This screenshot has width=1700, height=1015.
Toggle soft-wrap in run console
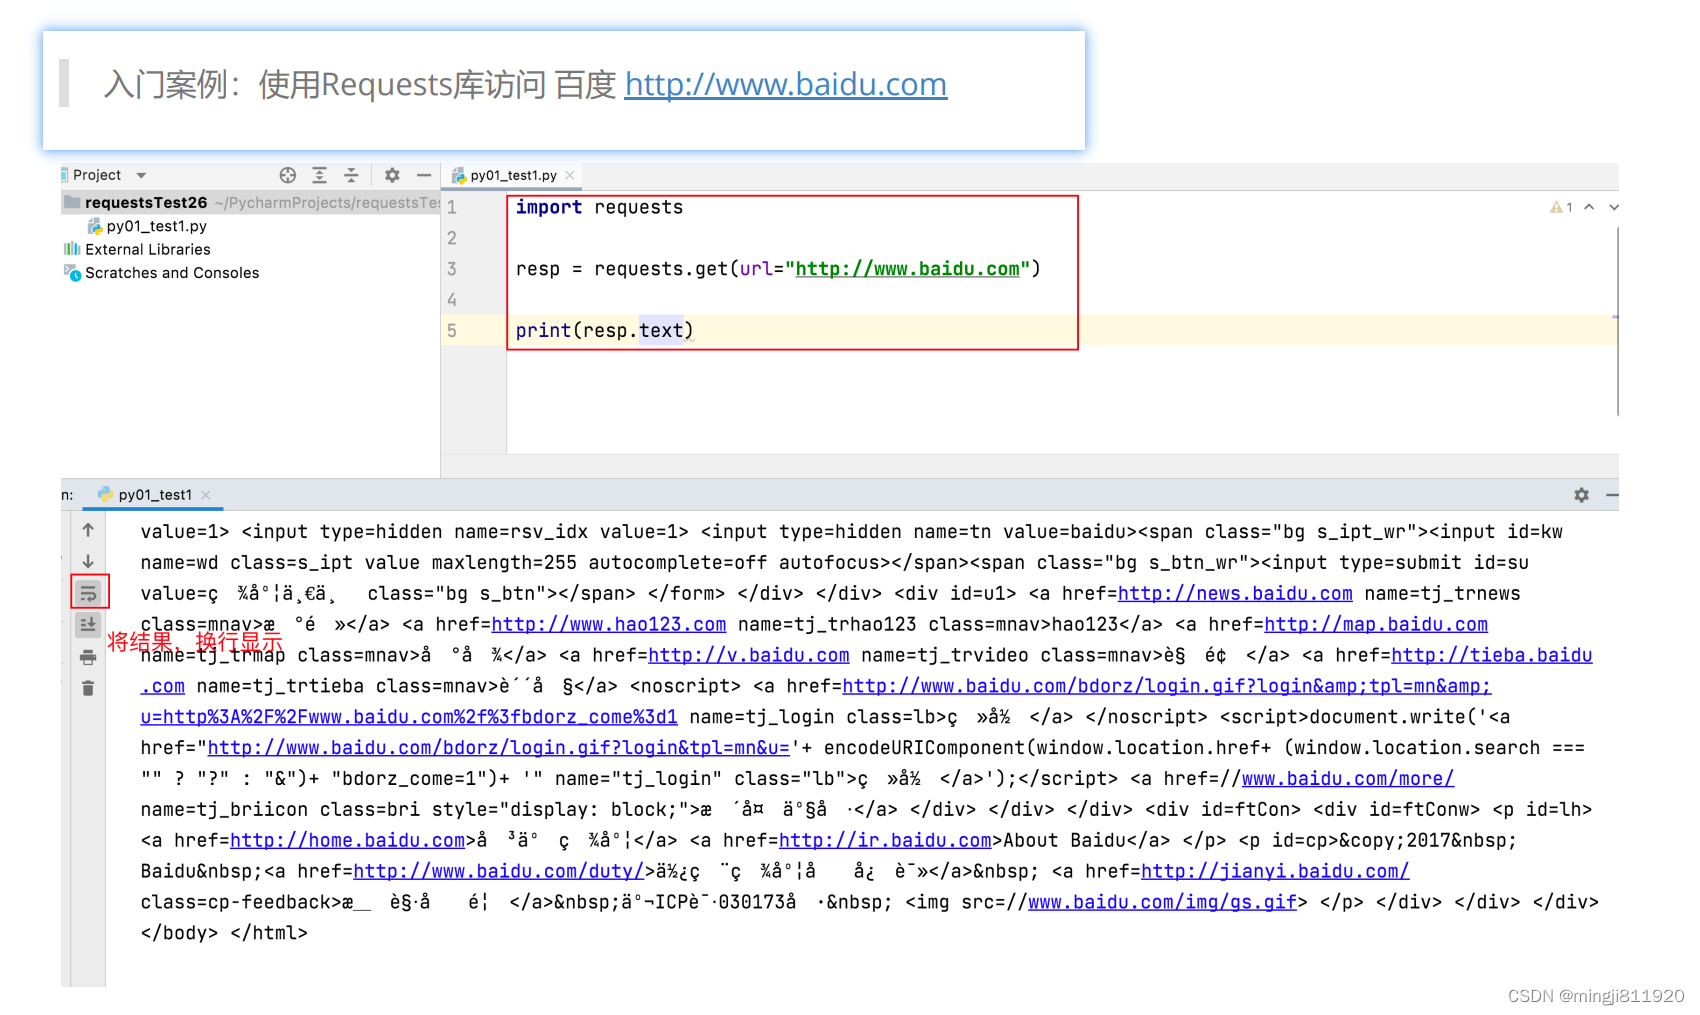pyautogui.click(x=88, y=593)
